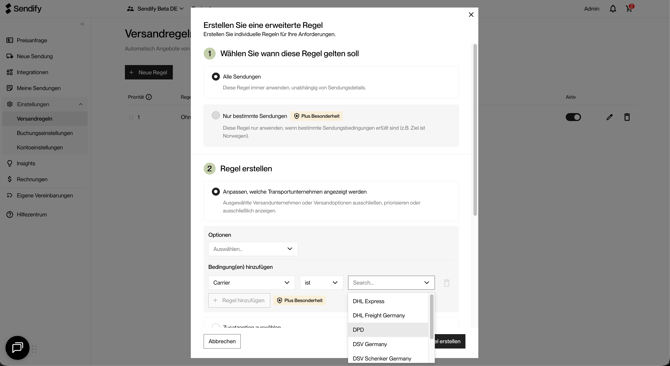Screen dimensions: 670x366
Task: Click the Priorität info icon
Action: tap(149, 97)
